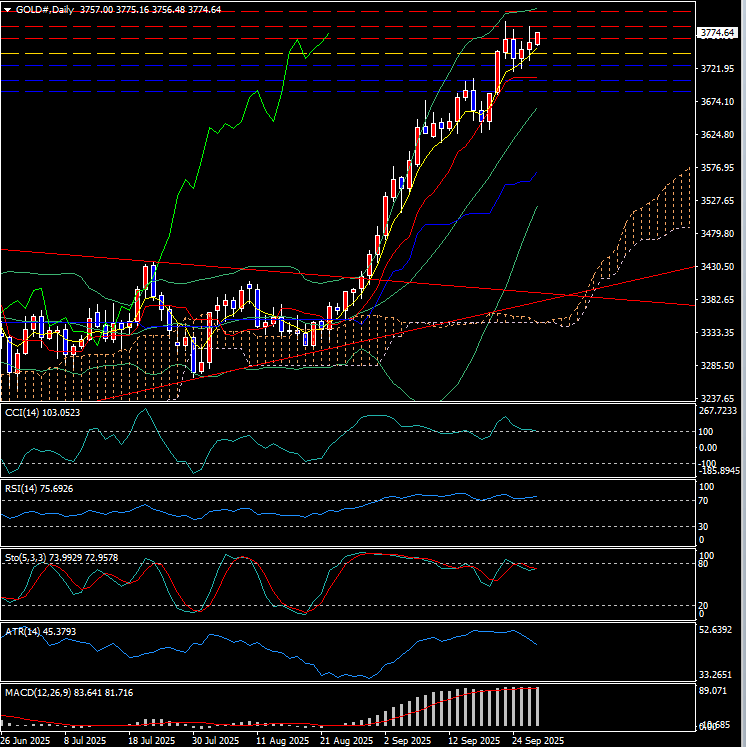Click the 3721.95 price axis label
The image size is (746, 747).
[718, 69]
